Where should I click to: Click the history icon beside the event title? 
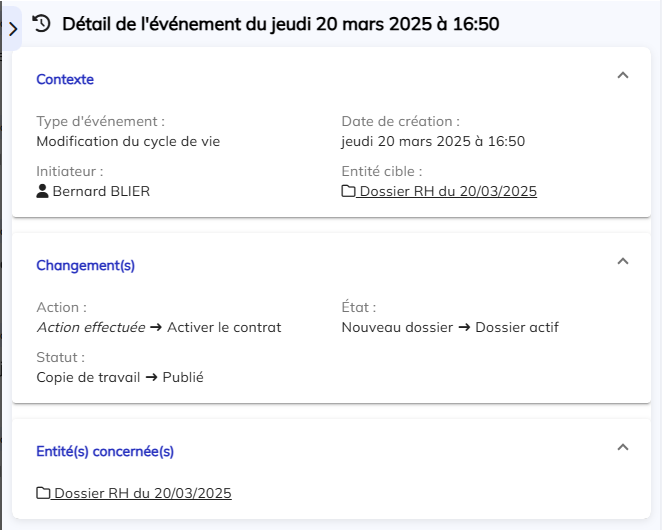click(x=41, y=23)
